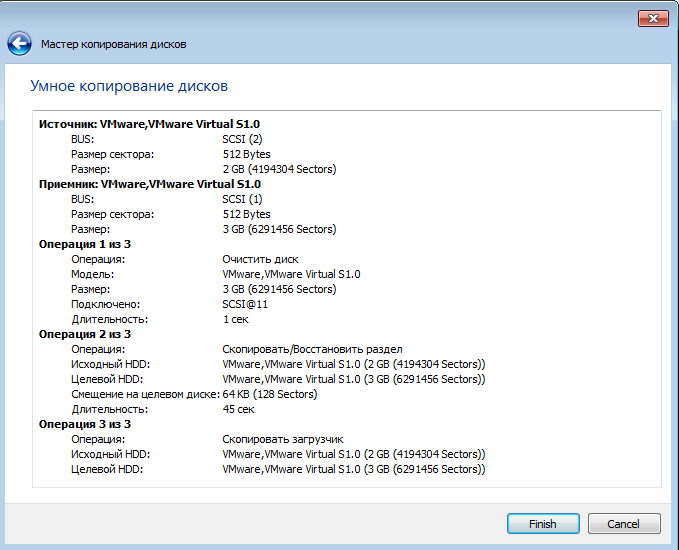
Task: Select the 'SCSI (1)' bus value
Action: [x=242, y=199]
